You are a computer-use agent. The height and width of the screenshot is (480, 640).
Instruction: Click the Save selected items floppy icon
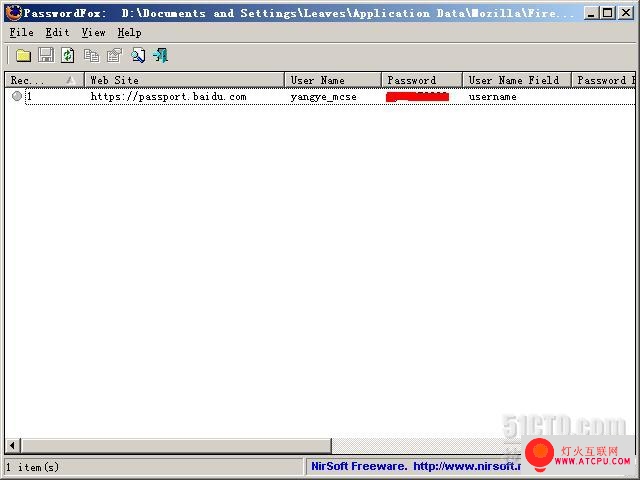(x=46, y=55)
